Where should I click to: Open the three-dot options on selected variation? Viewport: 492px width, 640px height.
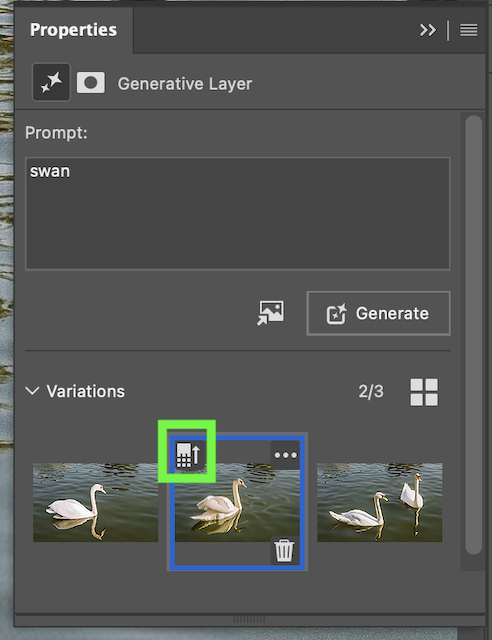tap(286, 455)
